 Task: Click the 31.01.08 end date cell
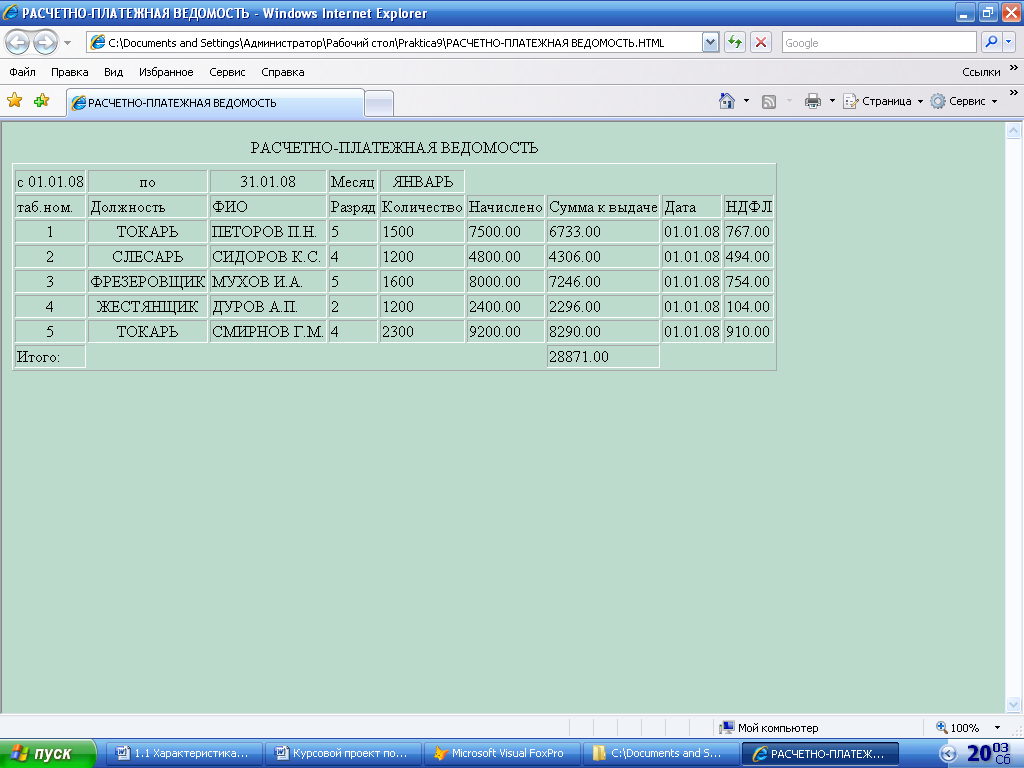tap(268, 182)
